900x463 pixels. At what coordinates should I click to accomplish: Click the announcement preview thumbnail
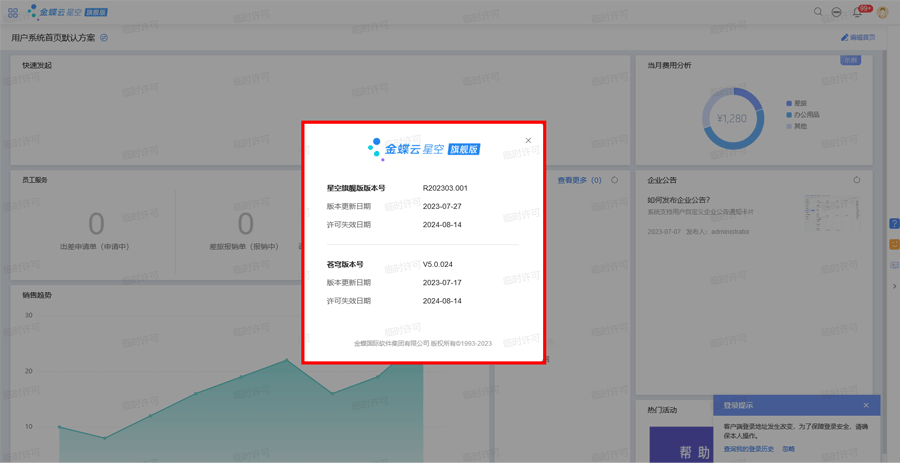tap(832, 212)
